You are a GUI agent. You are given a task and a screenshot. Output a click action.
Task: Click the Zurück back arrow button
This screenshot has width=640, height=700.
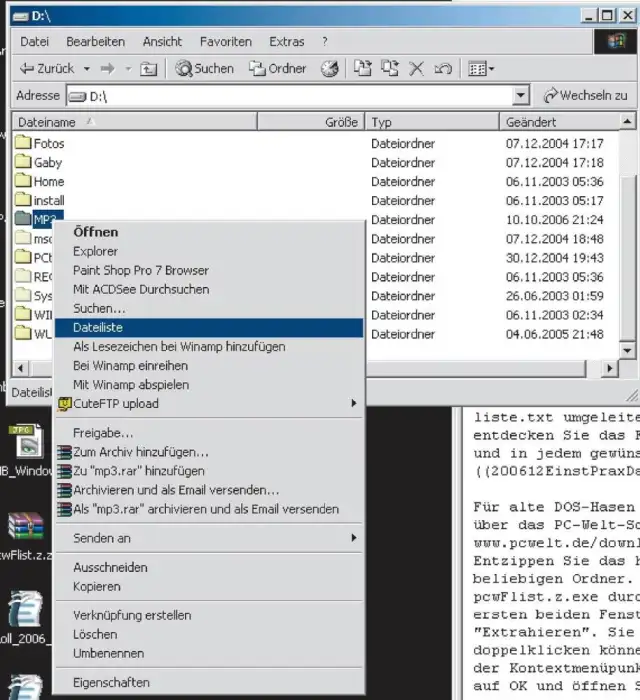[x=46, y=69]
